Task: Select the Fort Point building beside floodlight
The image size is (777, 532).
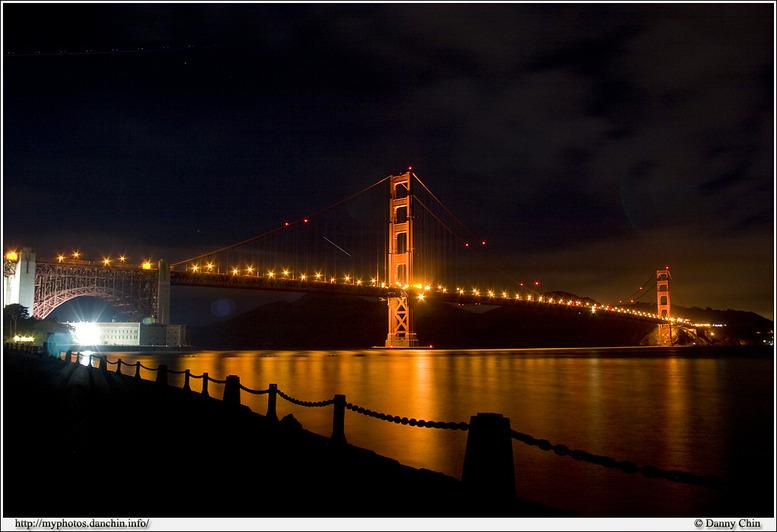Action: tap(120, 334)
